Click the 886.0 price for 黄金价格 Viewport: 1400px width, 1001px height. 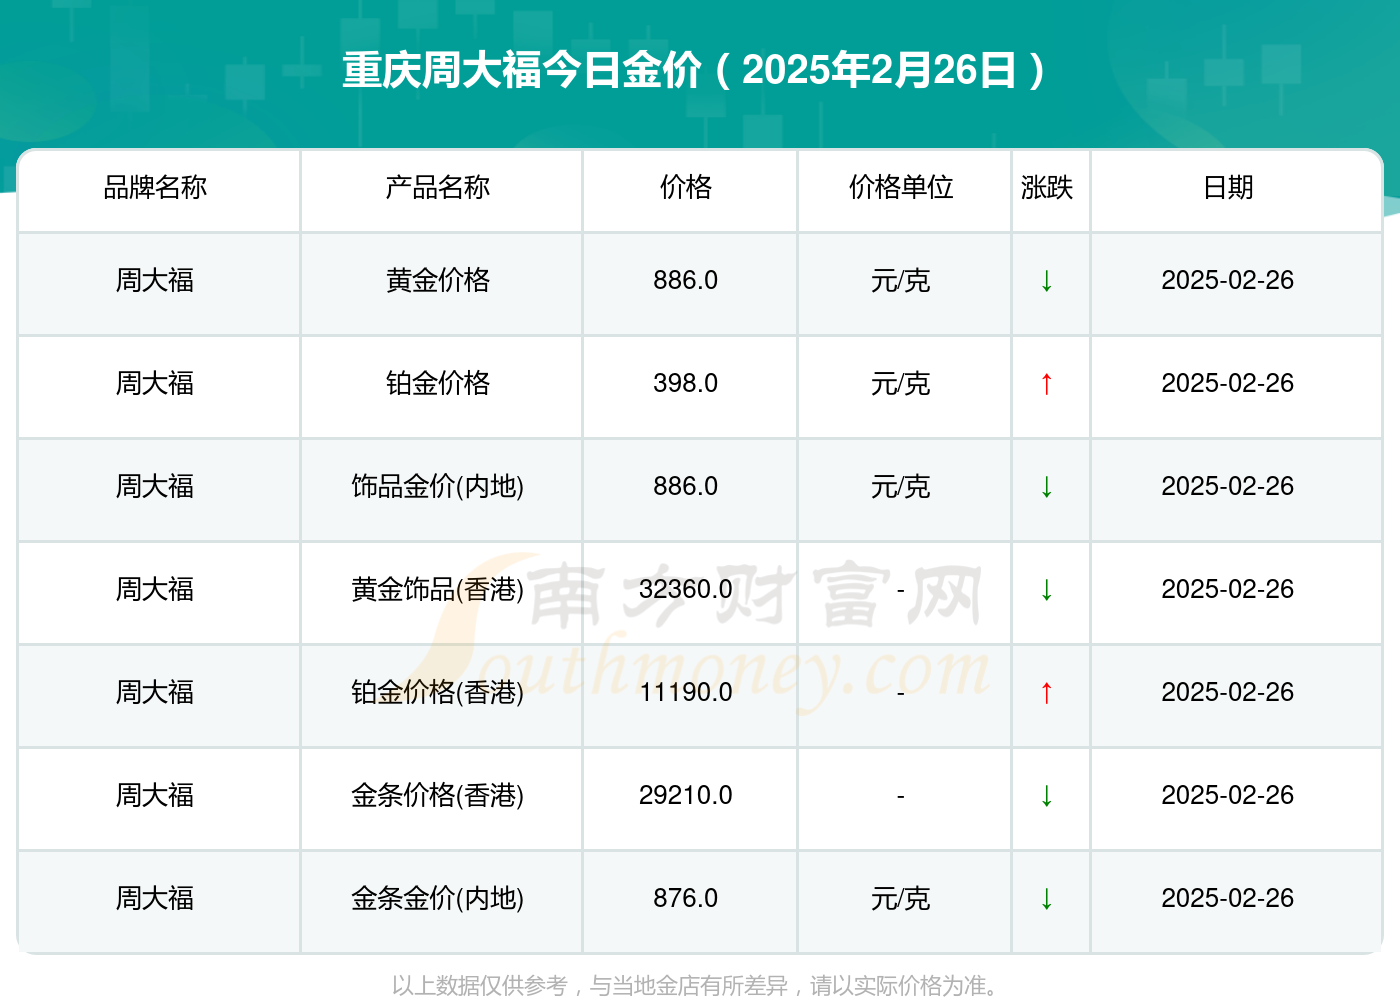686,281
